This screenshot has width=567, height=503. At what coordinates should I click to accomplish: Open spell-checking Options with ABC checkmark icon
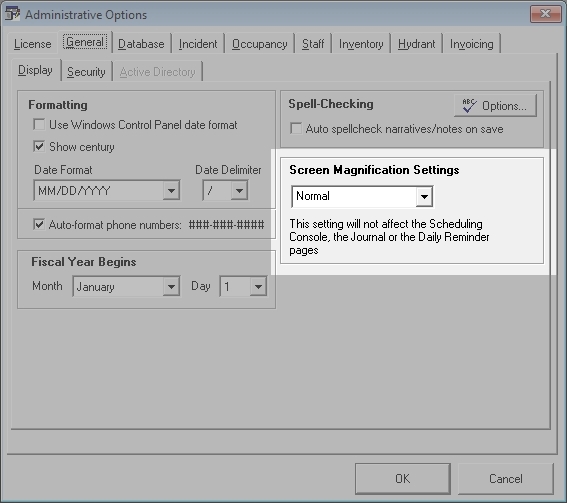495,106
